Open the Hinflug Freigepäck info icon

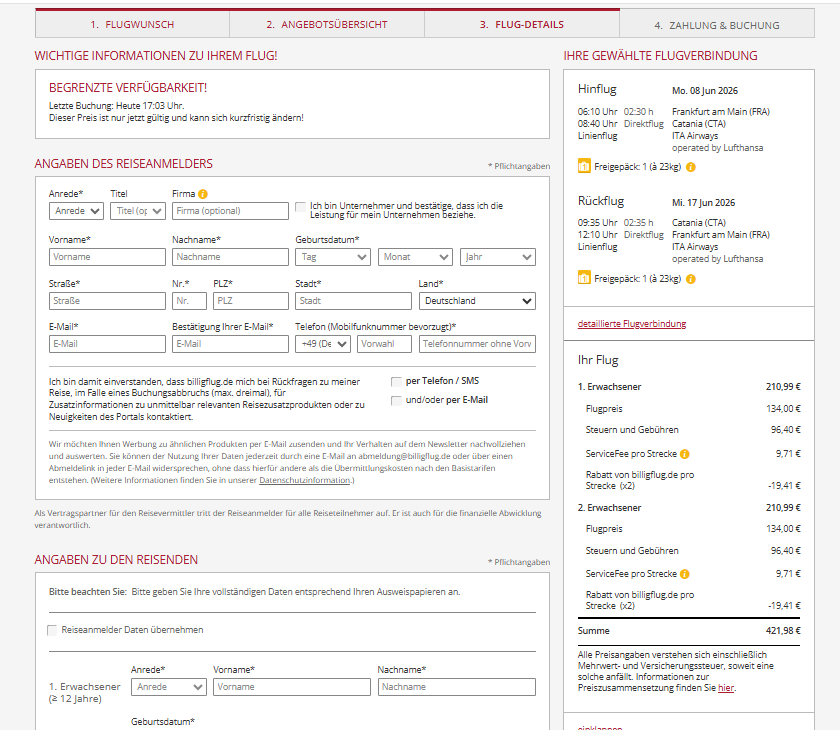tap(691, 166)
